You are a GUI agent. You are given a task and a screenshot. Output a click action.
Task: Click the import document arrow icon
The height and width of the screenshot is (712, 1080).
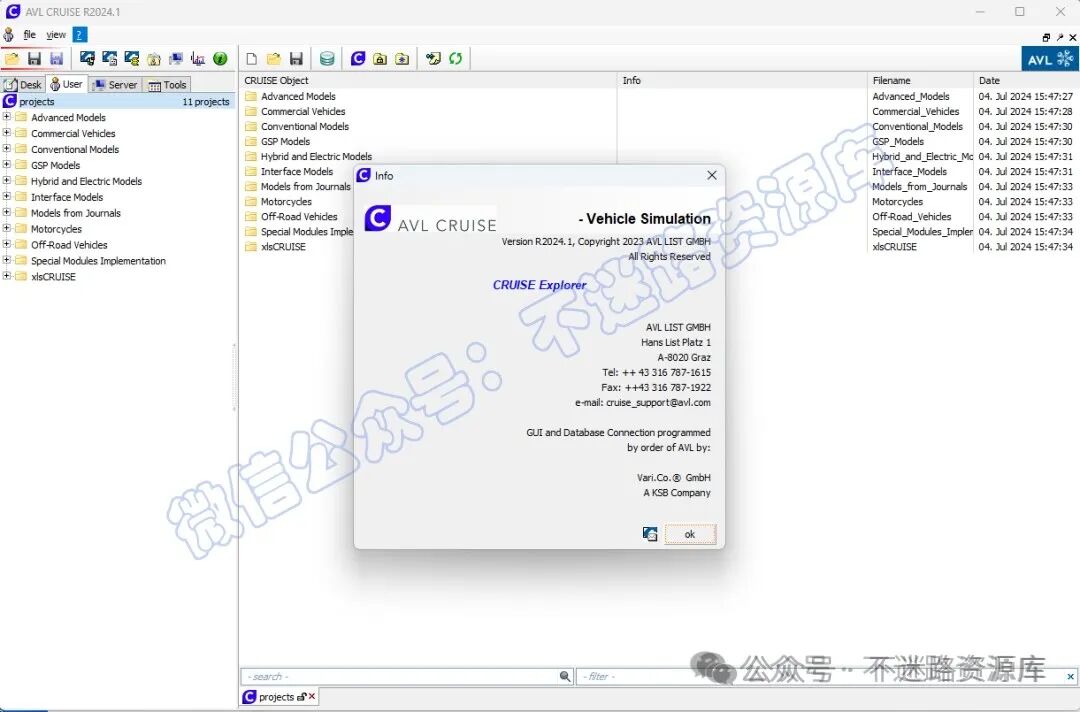[433, 59]
